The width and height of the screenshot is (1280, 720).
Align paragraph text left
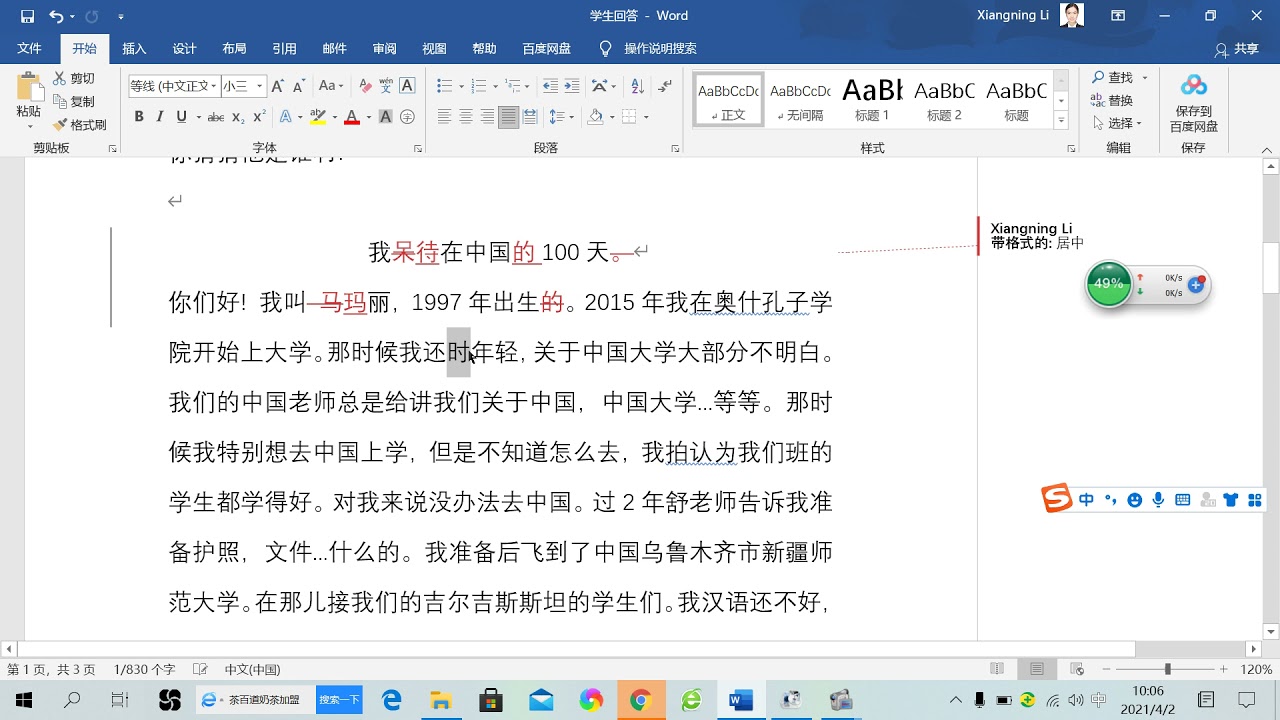click(x=445, y=117)
